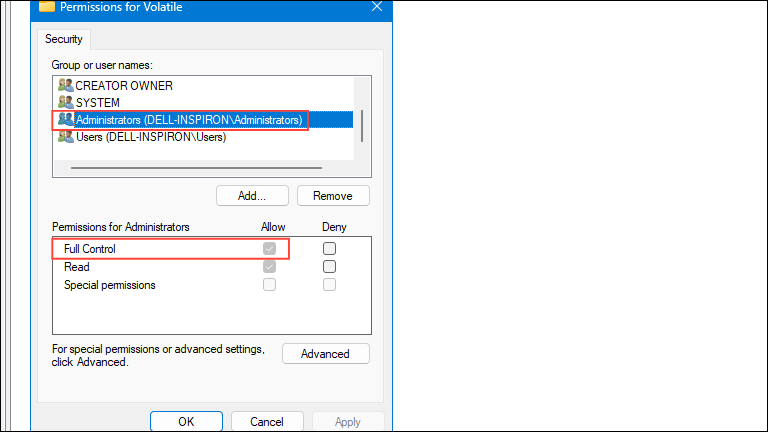Click the CREATOR OWNER group icon

point(66,85)
